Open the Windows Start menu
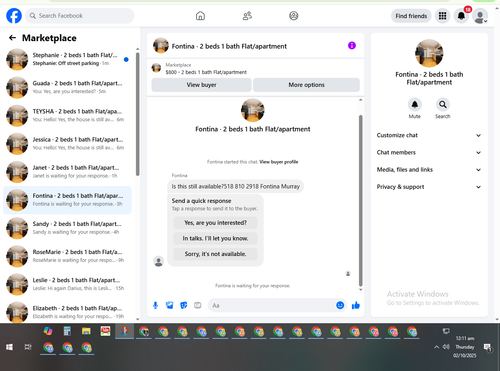Image resolution: width=500 pixels, height=371 pixels. 9,347
